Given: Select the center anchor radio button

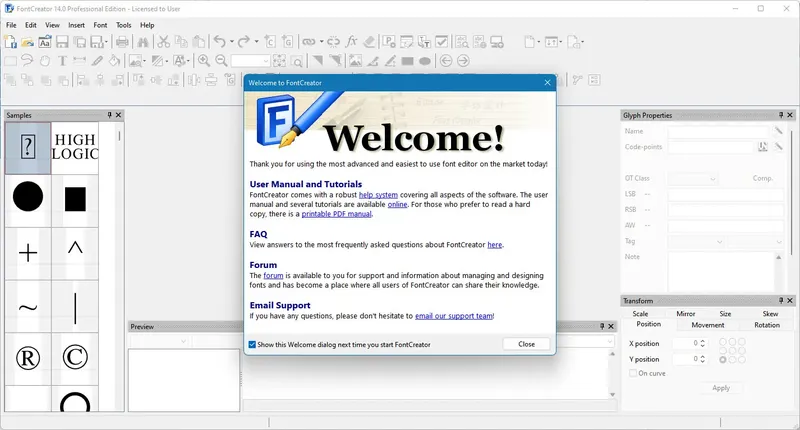Looking at the screenshot, I should pyautogui.click(x=732, y=350).
